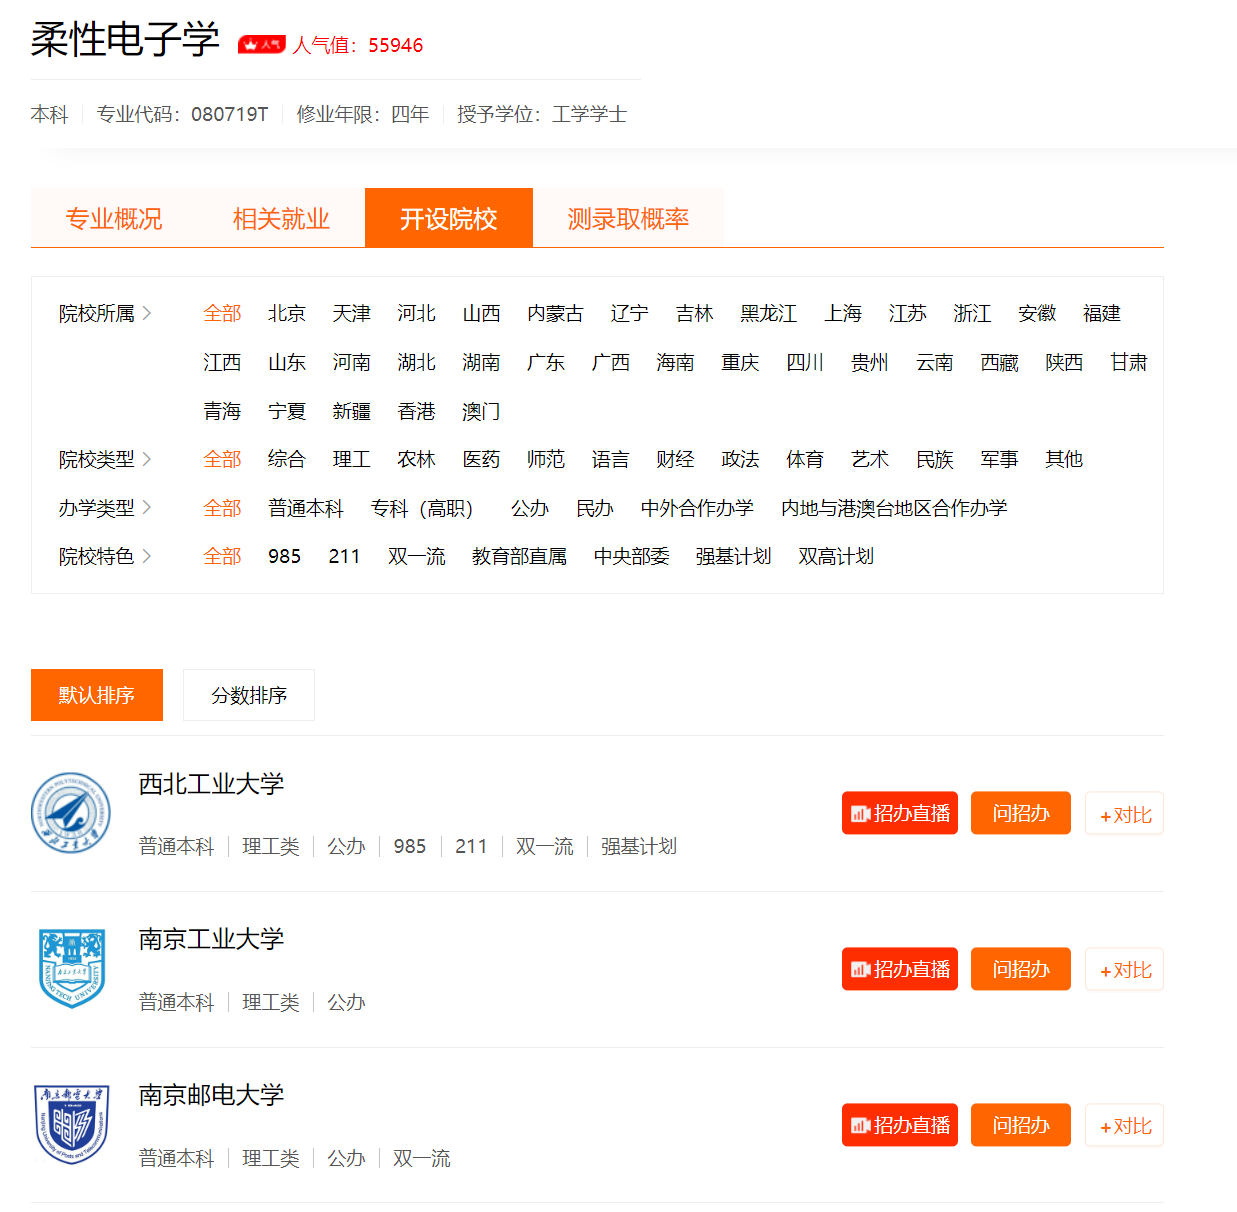The height and width of the screenshot is (1212, 1237).
Task: 展开办学类型筛选项的箭头
Action: (148, 508)
